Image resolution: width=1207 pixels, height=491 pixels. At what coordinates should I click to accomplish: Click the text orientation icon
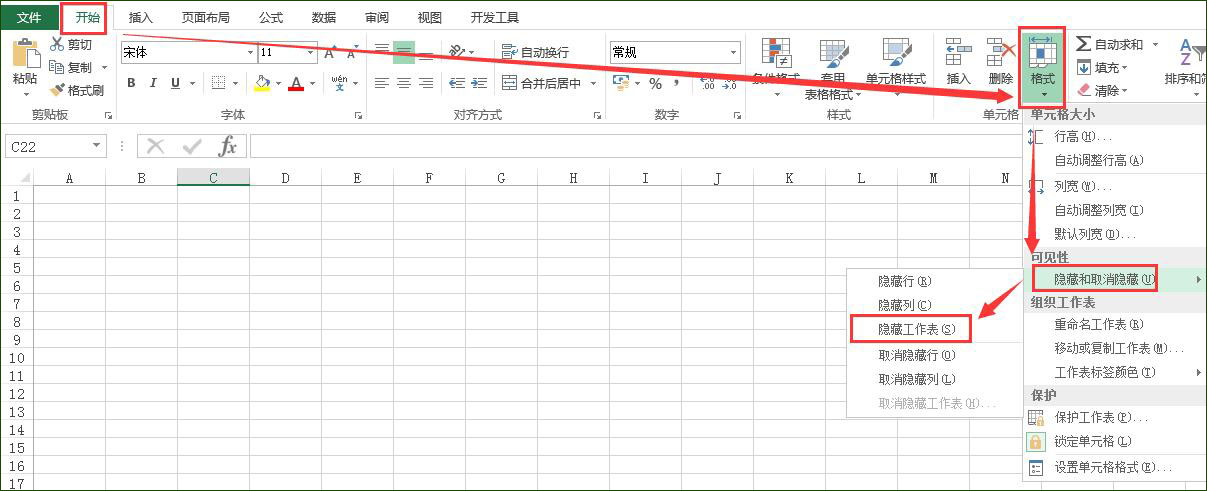coord(457,52)
